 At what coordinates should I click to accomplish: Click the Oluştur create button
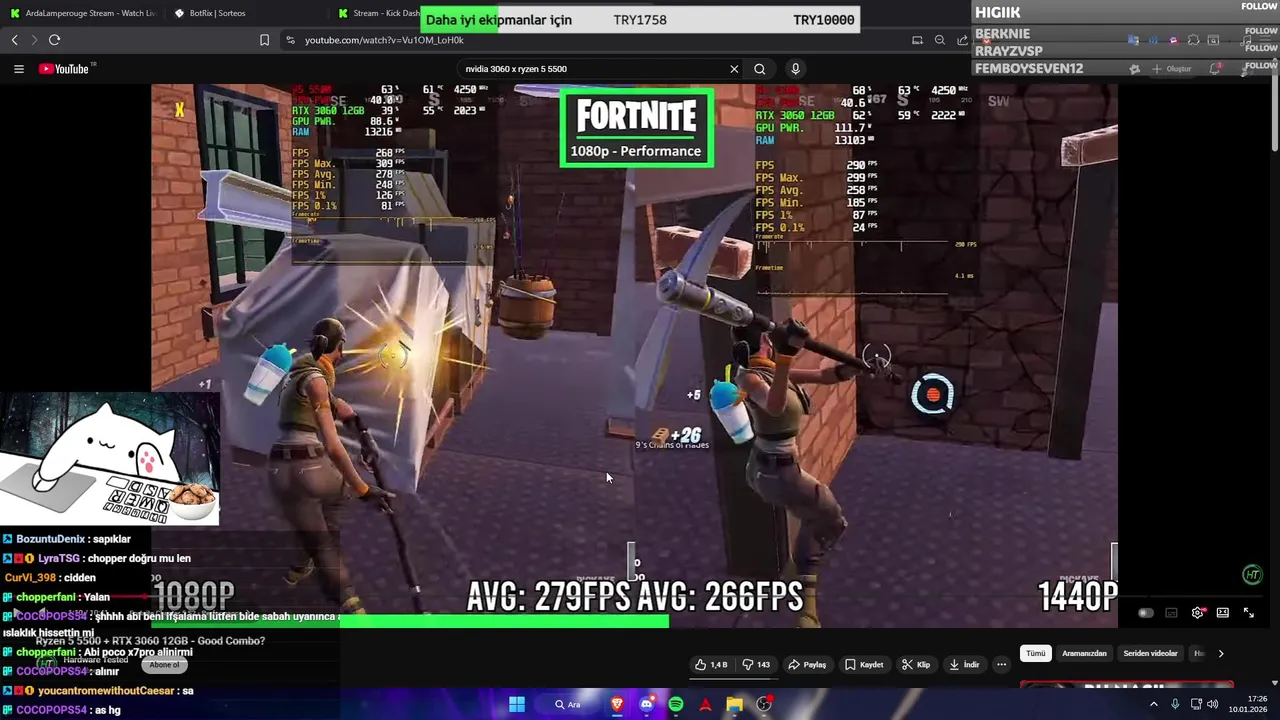pos(1172,69)
